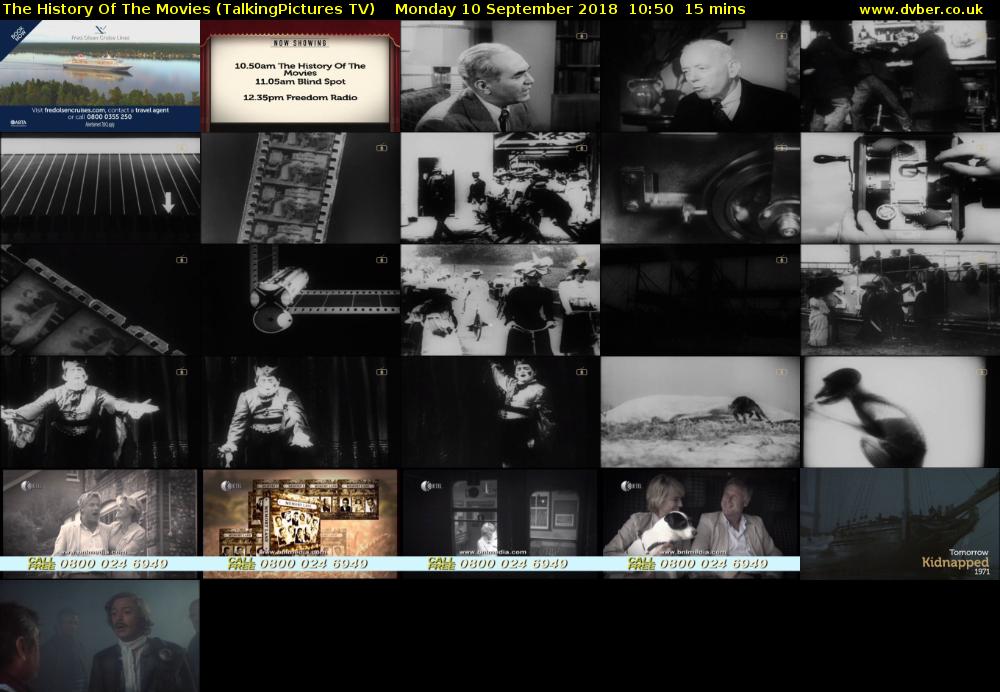Open the elderly man beside vase thumbnail
Screen dimensions: 1000x692
pyautogui.click(x=700, y=76)
